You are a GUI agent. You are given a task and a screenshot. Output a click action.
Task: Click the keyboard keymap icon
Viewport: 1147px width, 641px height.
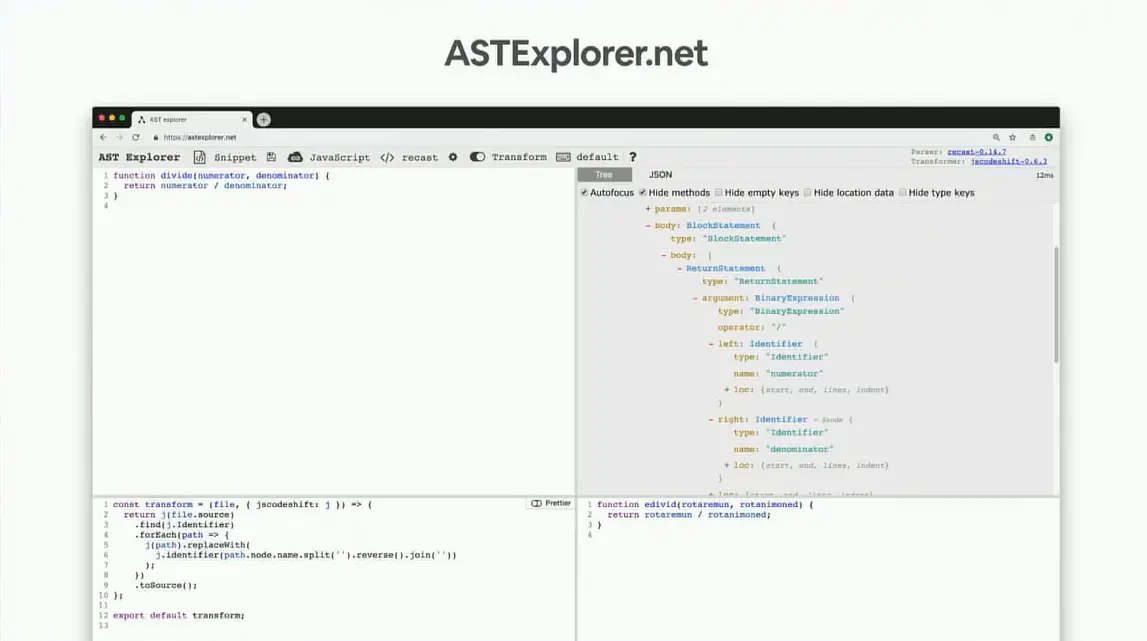tap(563, 157)
